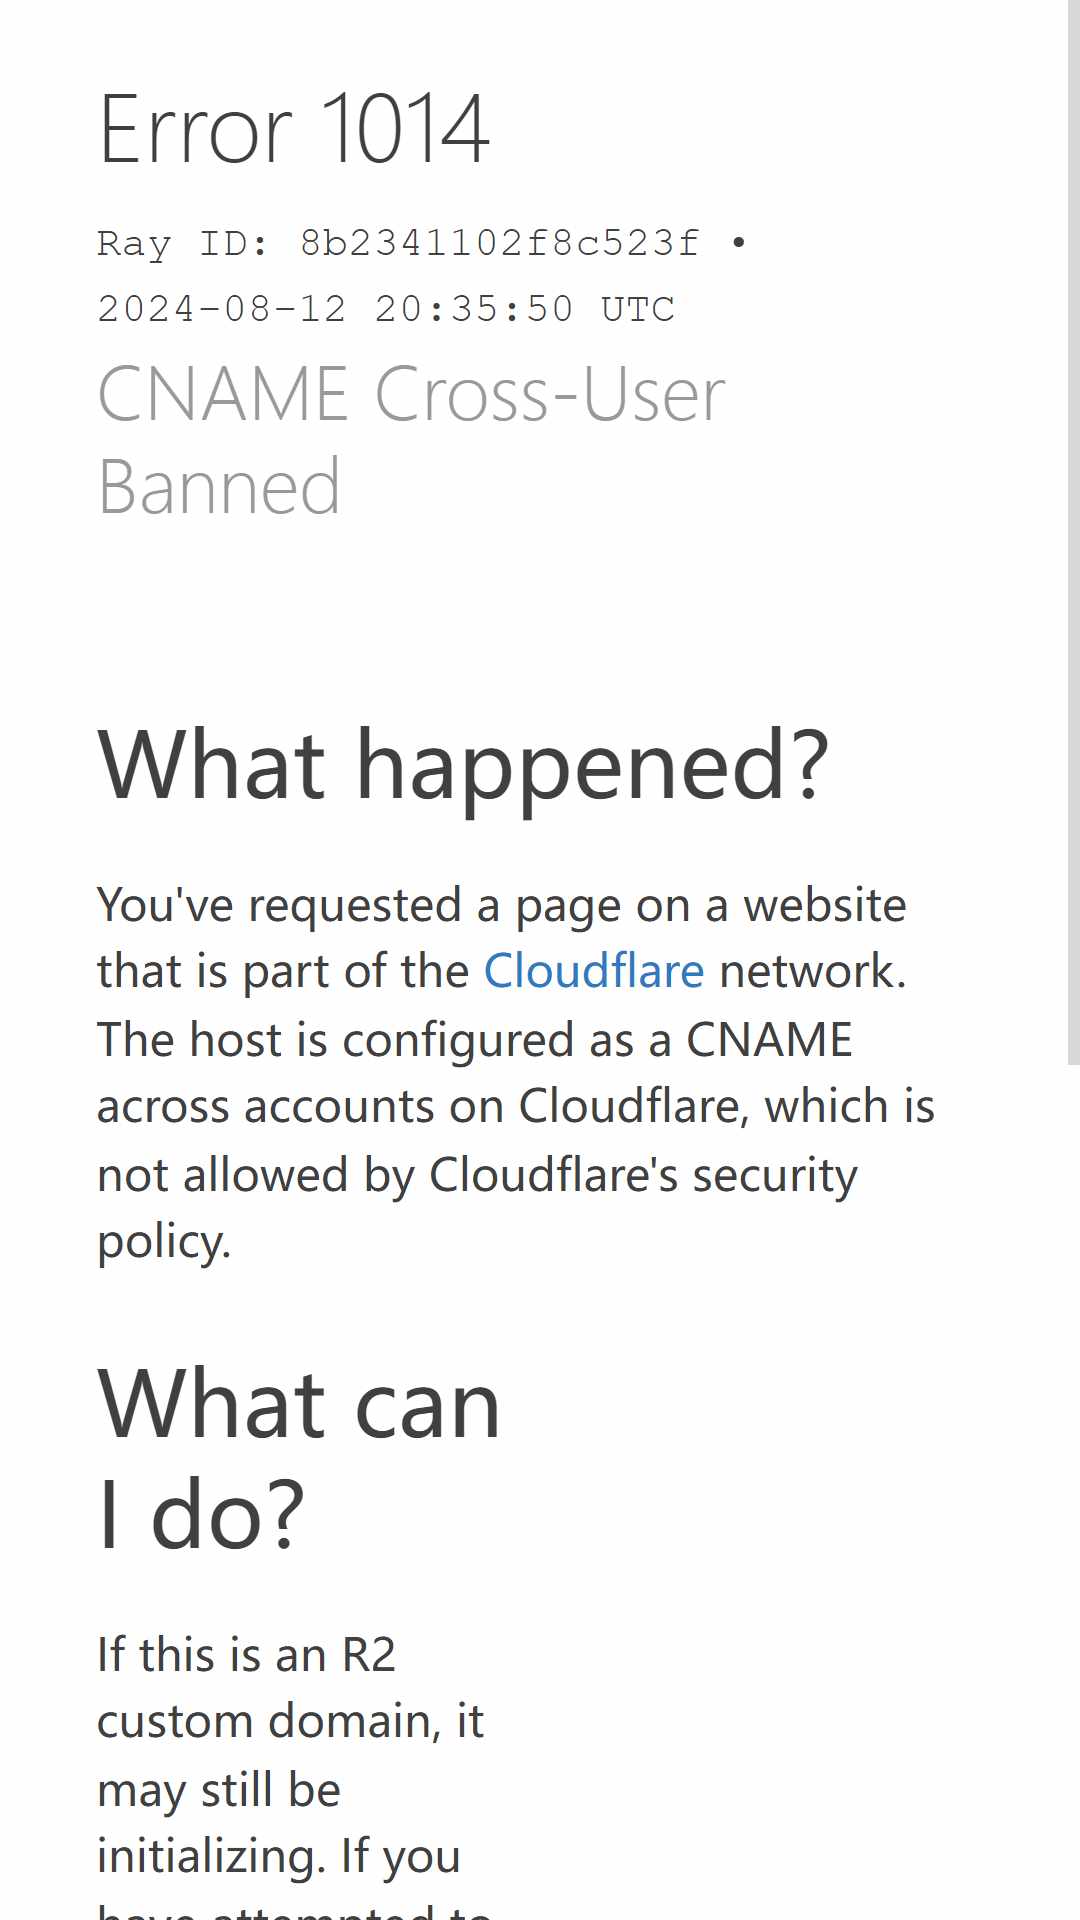Image resolution: width=1080 pixels, height=1920 pixels.
Task: Click the 2024-08-12 20:35:50 UTC timestamp
Action: [386, 309]
